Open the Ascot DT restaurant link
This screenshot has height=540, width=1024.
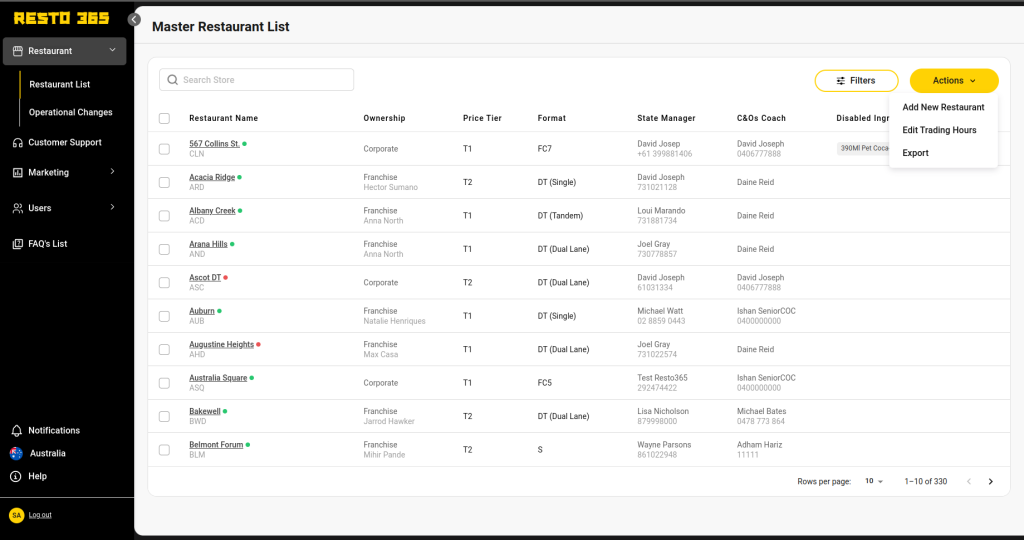click(x=205, y=278)
